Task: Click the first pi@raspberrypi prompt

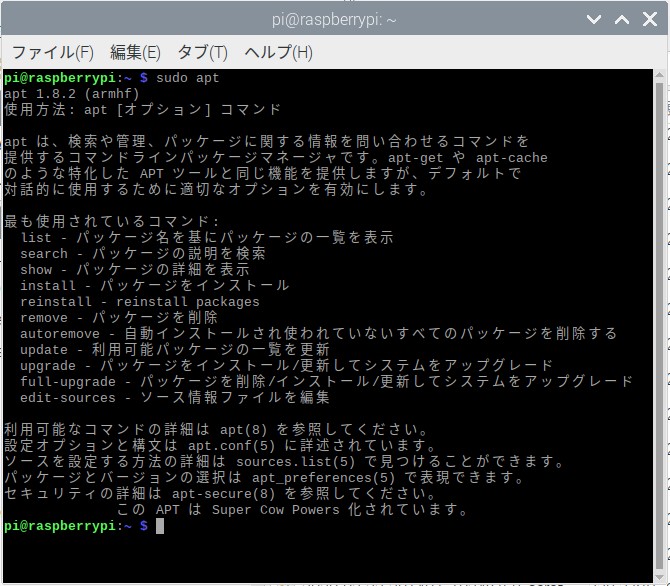Action: (76, 78)
